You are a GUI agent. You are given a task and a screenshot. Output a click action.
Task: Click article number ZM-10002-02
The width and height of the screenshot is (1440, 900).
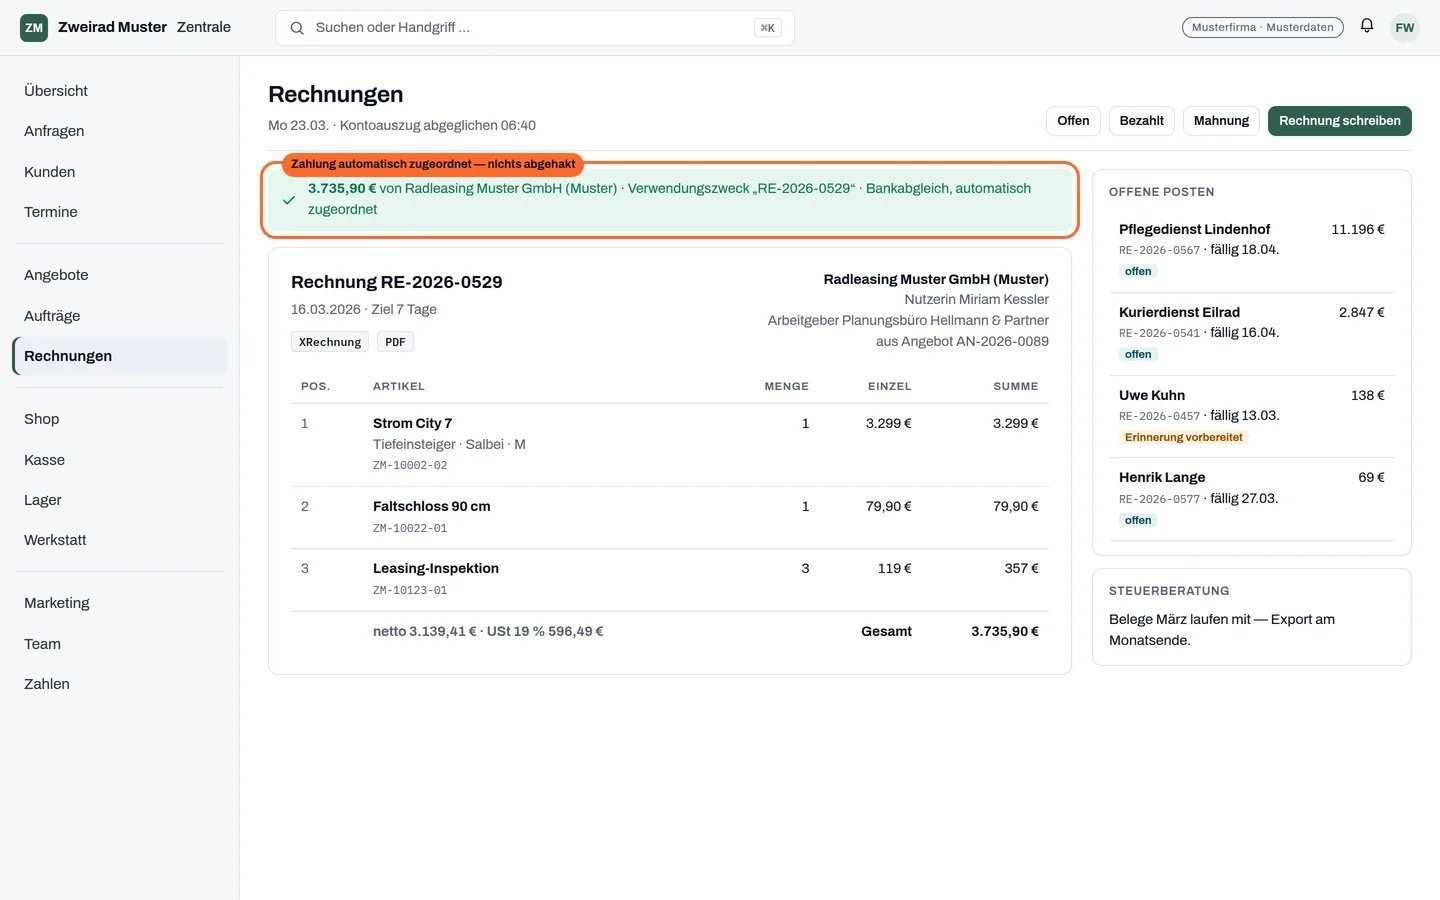(x=410, y=465)
